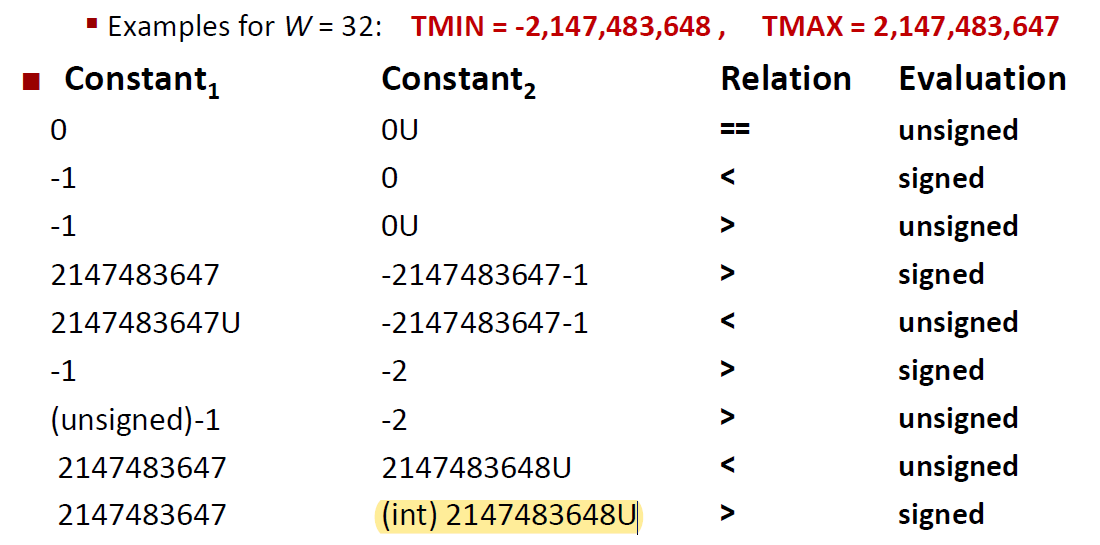This screenshot has height=545, width=1100.
Task: Click the first 0U in Constant2
Action: click(x=400, y=130)
